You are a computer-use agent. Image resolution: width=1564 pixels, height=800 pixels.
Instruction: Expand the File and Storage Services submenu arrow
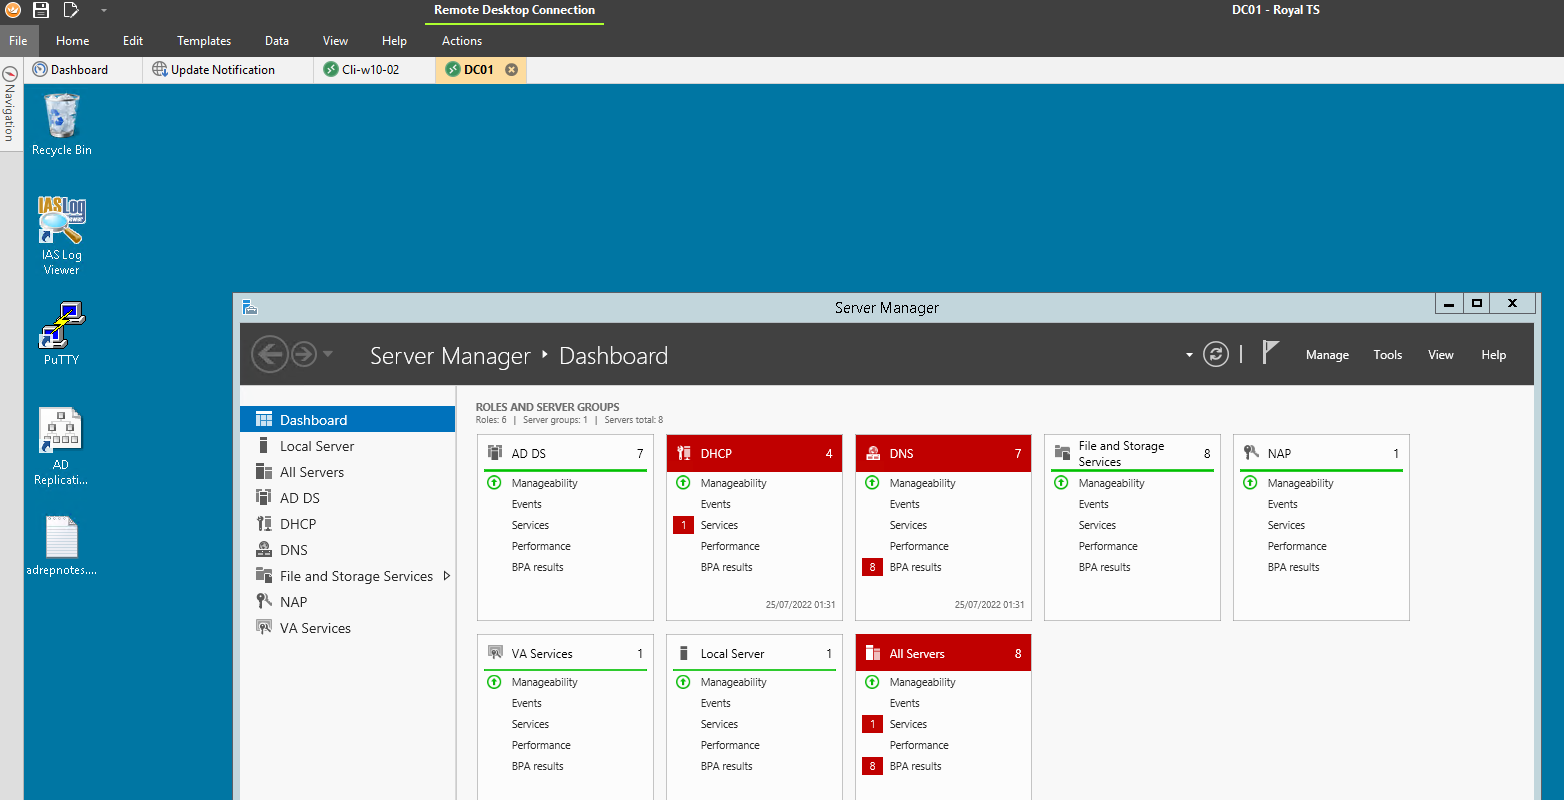pyautogui.click(x=446, y=576)
